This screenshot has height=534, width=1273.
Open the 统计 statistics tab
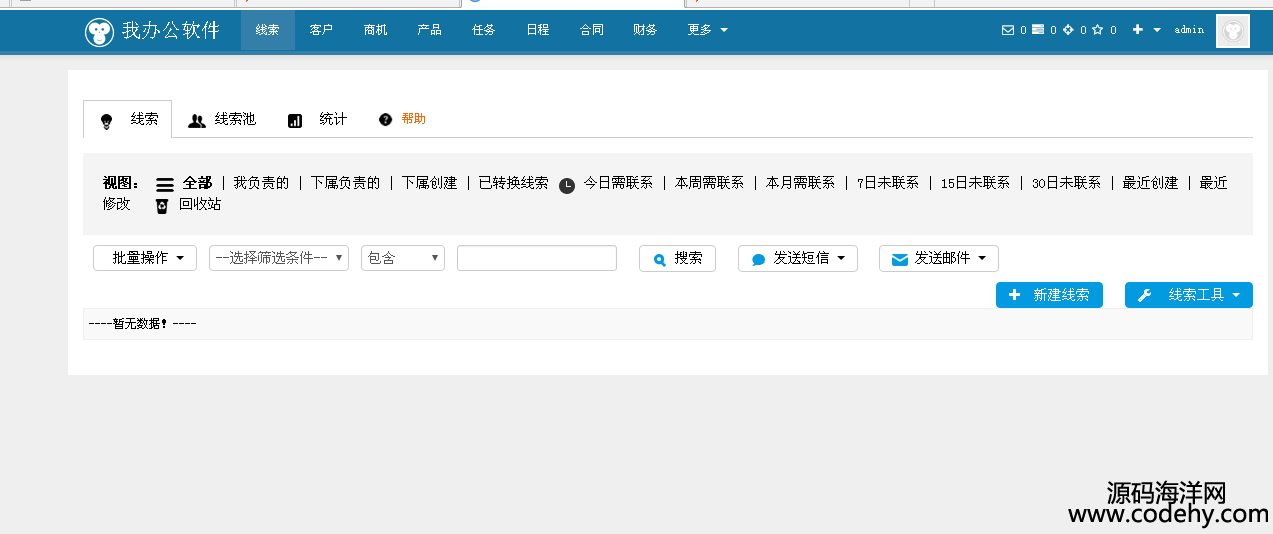[318, 119]
